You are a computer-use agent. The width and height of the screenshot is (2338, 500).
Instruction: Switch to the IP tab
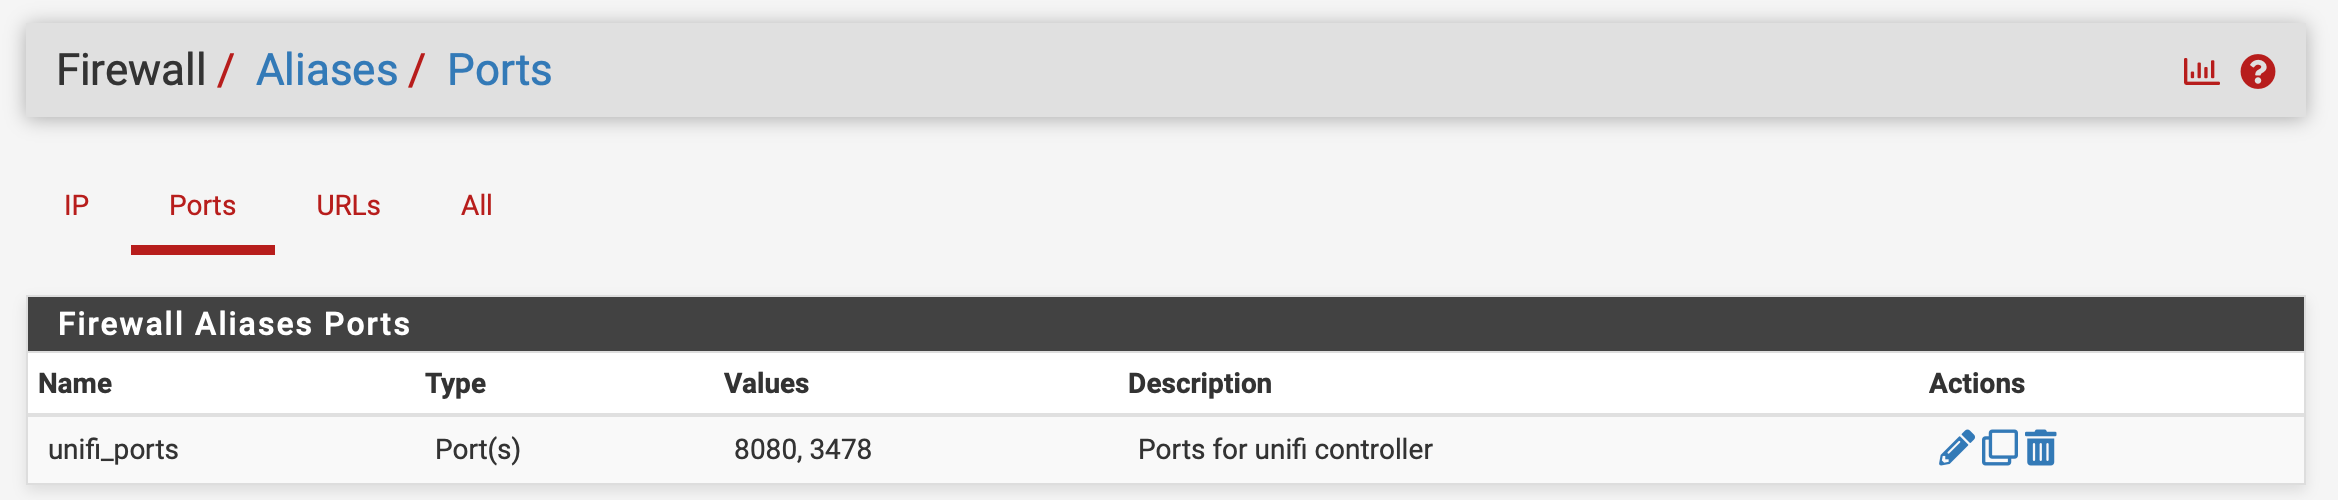coord(77,205)
